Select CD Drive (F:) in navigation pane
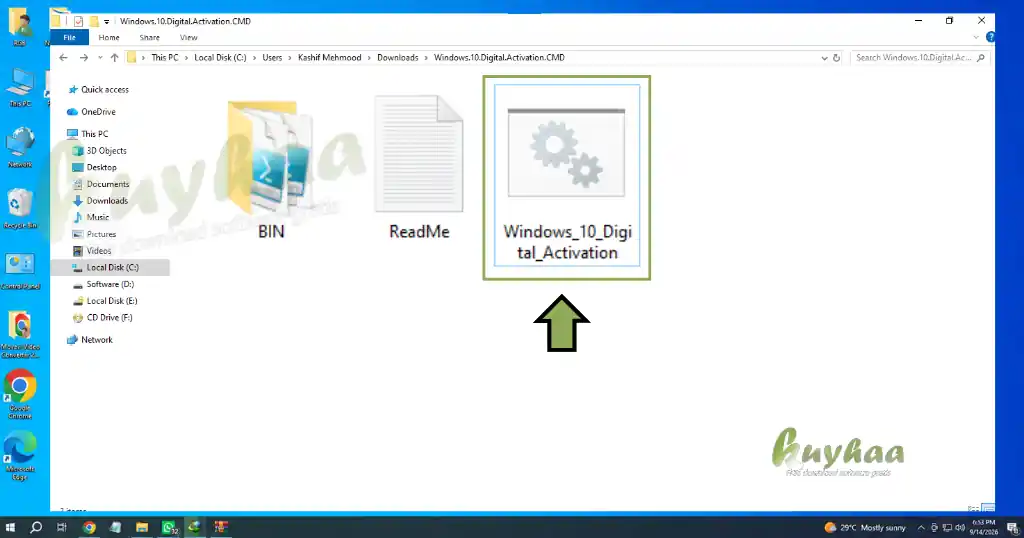 [103, 317]
